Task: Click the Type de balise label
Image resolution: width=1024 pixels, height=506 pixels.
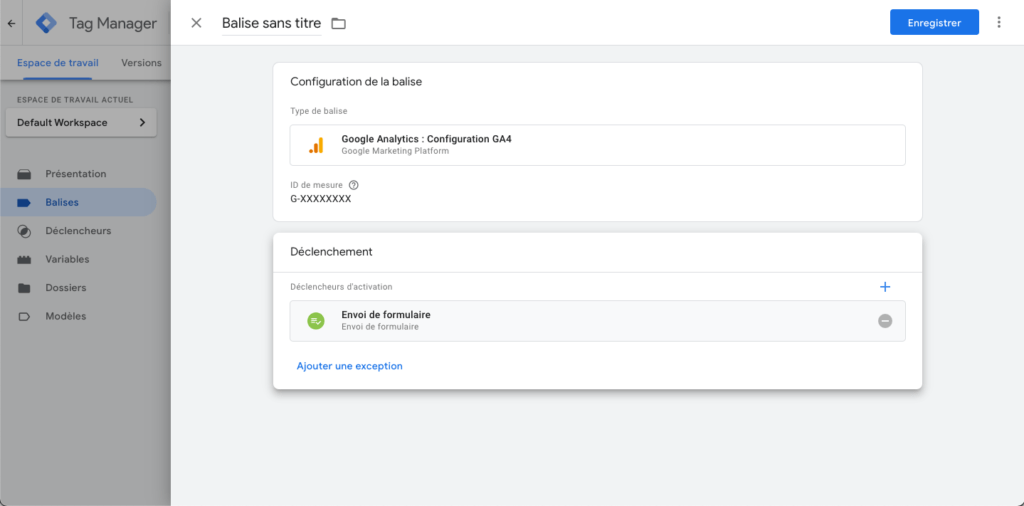Action: coord(319,111)
